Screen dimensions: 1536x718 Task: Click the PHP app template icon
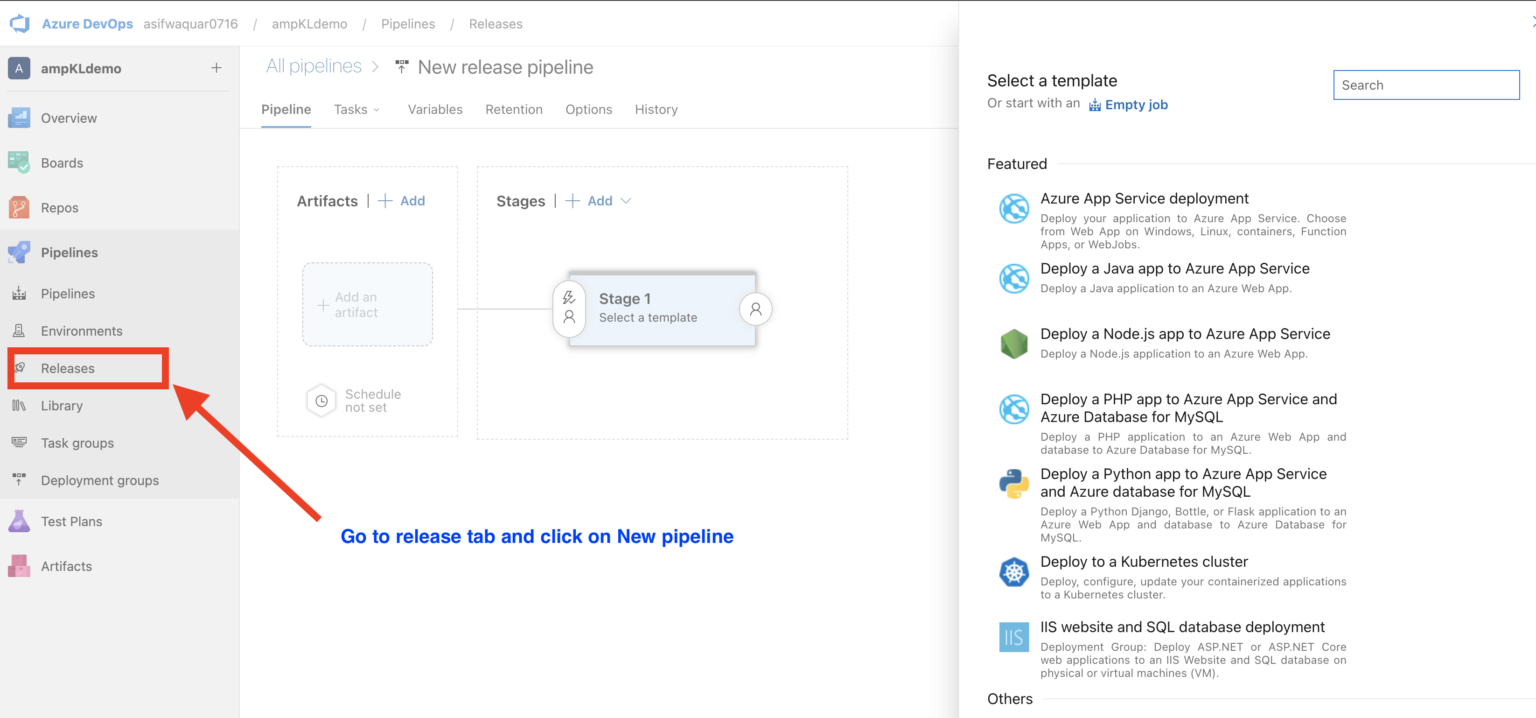[x=1014, y=409]
